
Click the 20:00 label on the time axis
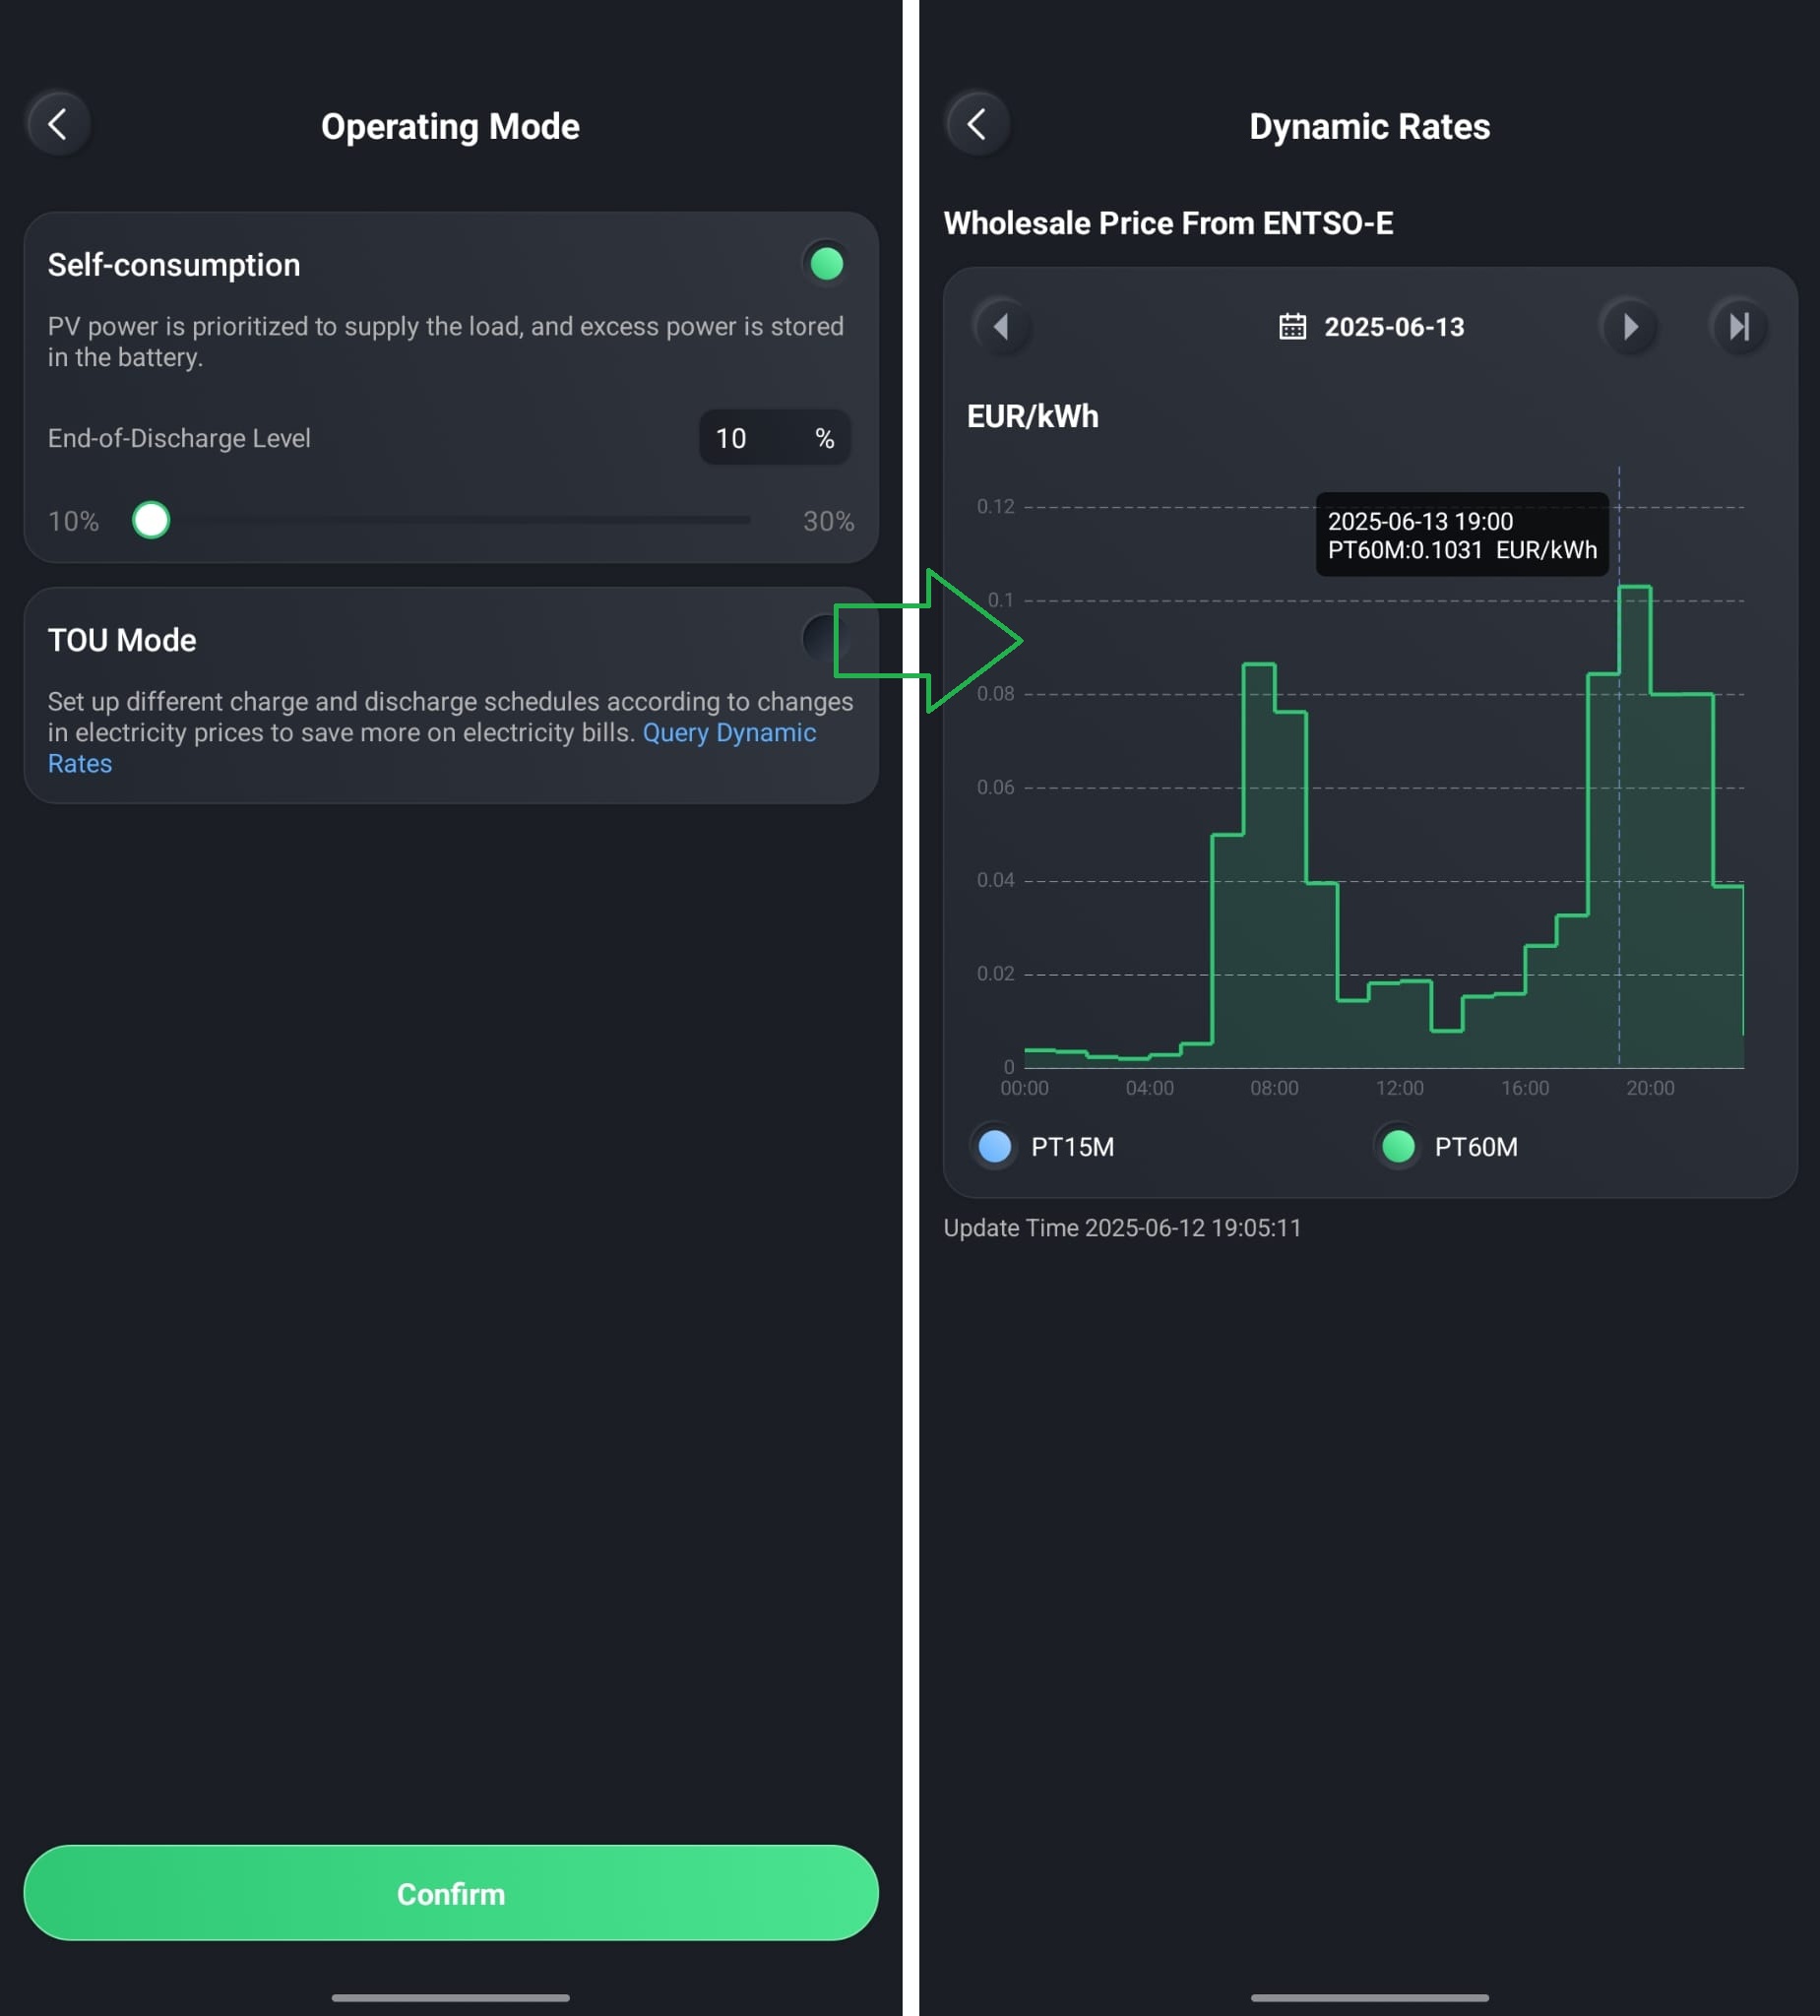(1650, 1088)
